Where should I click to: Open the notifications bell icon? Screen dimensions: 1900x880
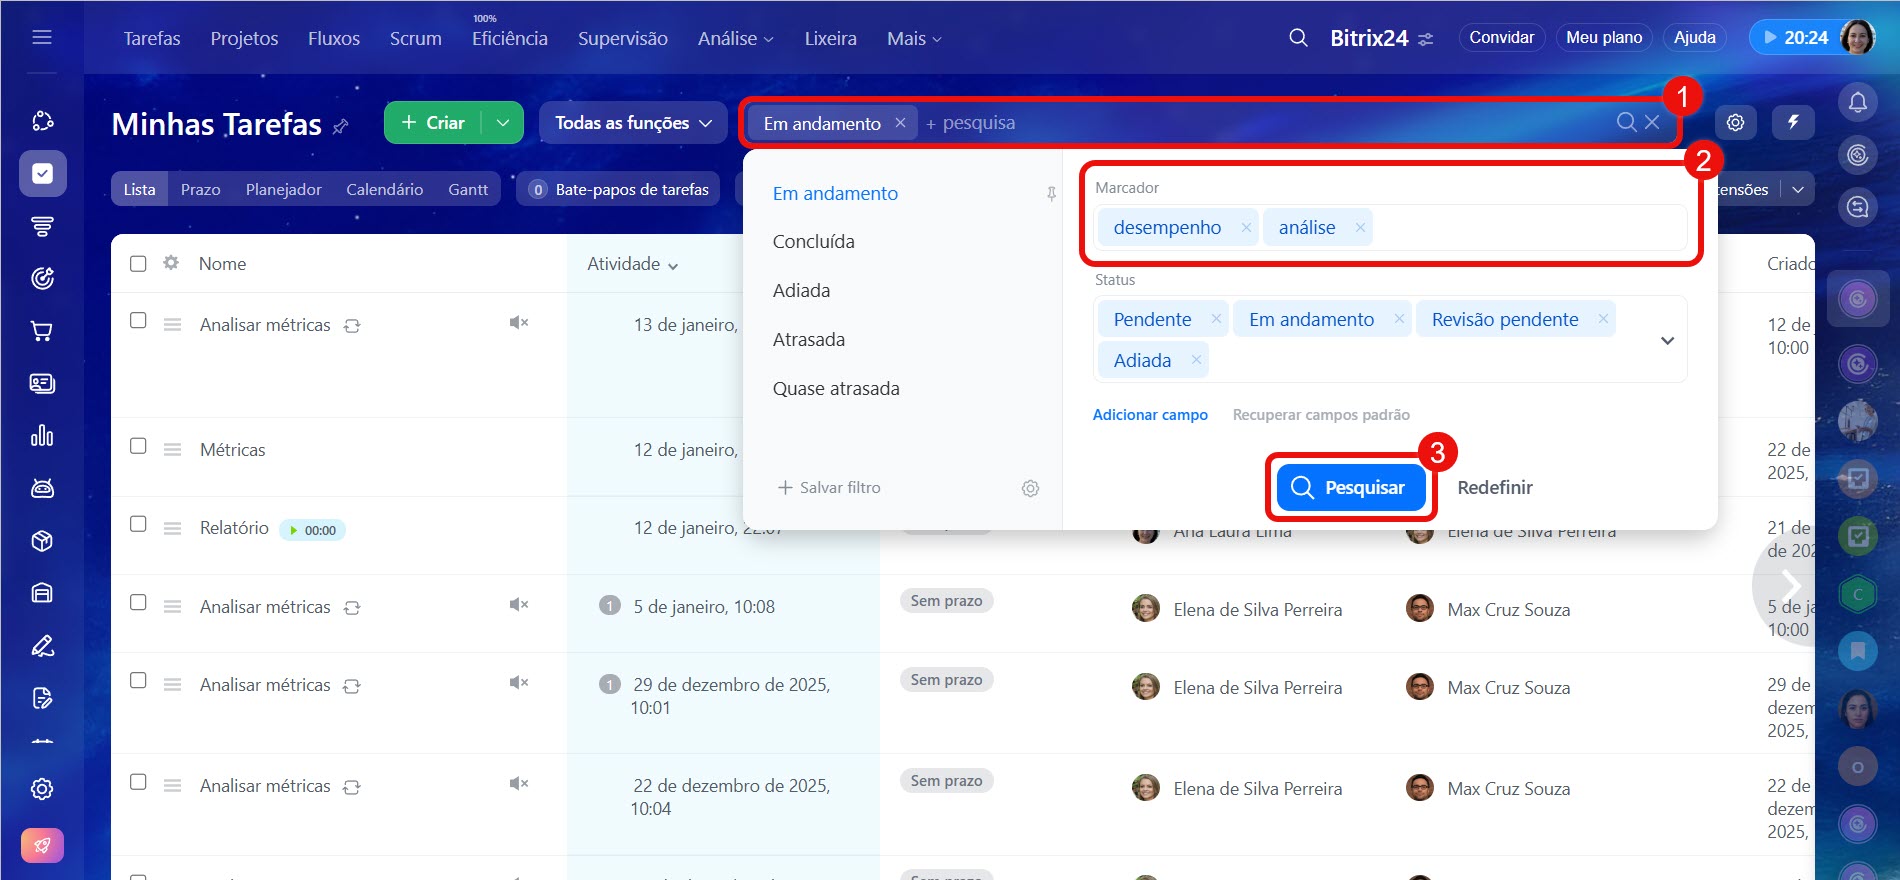pyautogui.click(x=1857, y=102)
